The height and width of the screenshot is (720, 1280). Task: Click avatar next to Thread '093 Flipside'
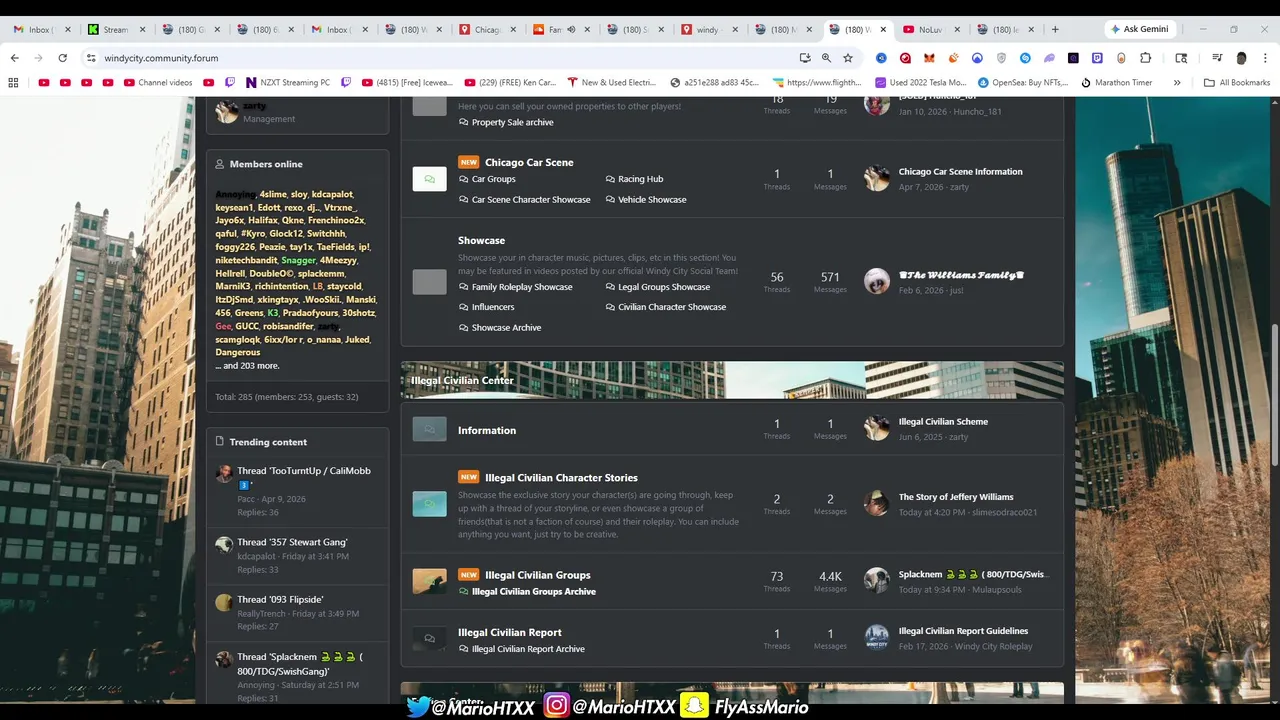224,602
